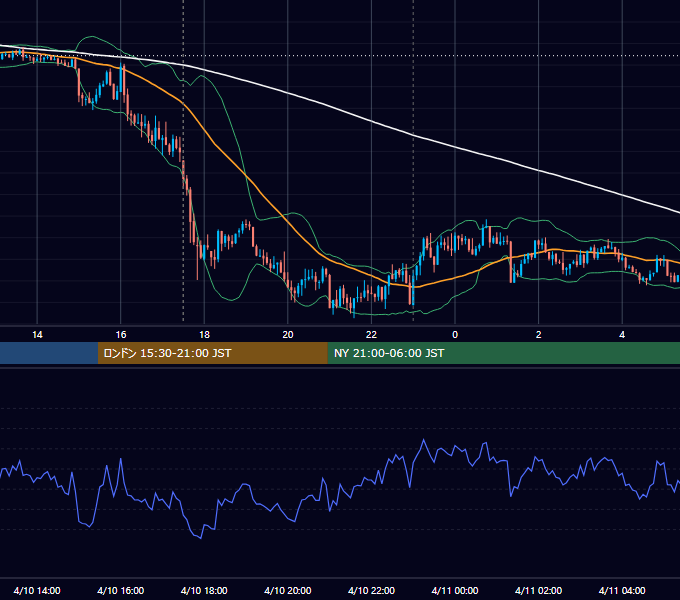Click the '14' hour label on the price chart axis
Image resolution: width=680 pixels, height=600 pixels.
(37, 335)
